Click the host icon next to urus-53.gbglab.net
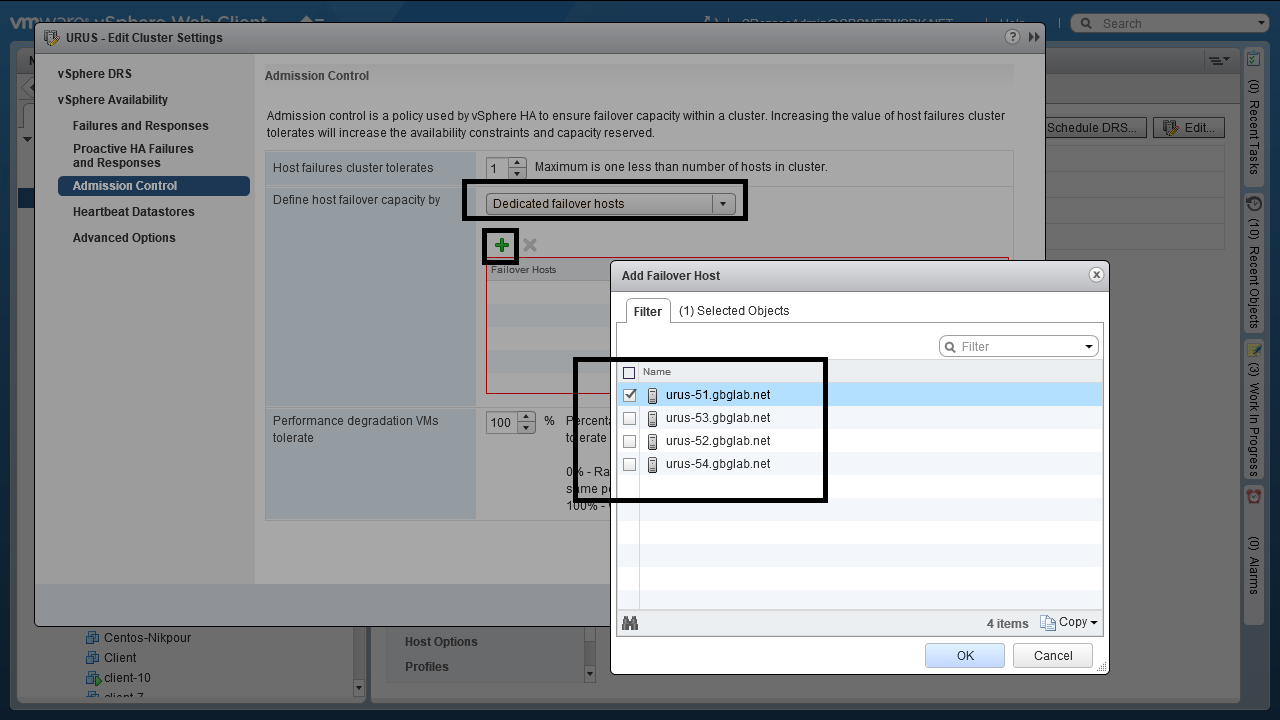 653,418
